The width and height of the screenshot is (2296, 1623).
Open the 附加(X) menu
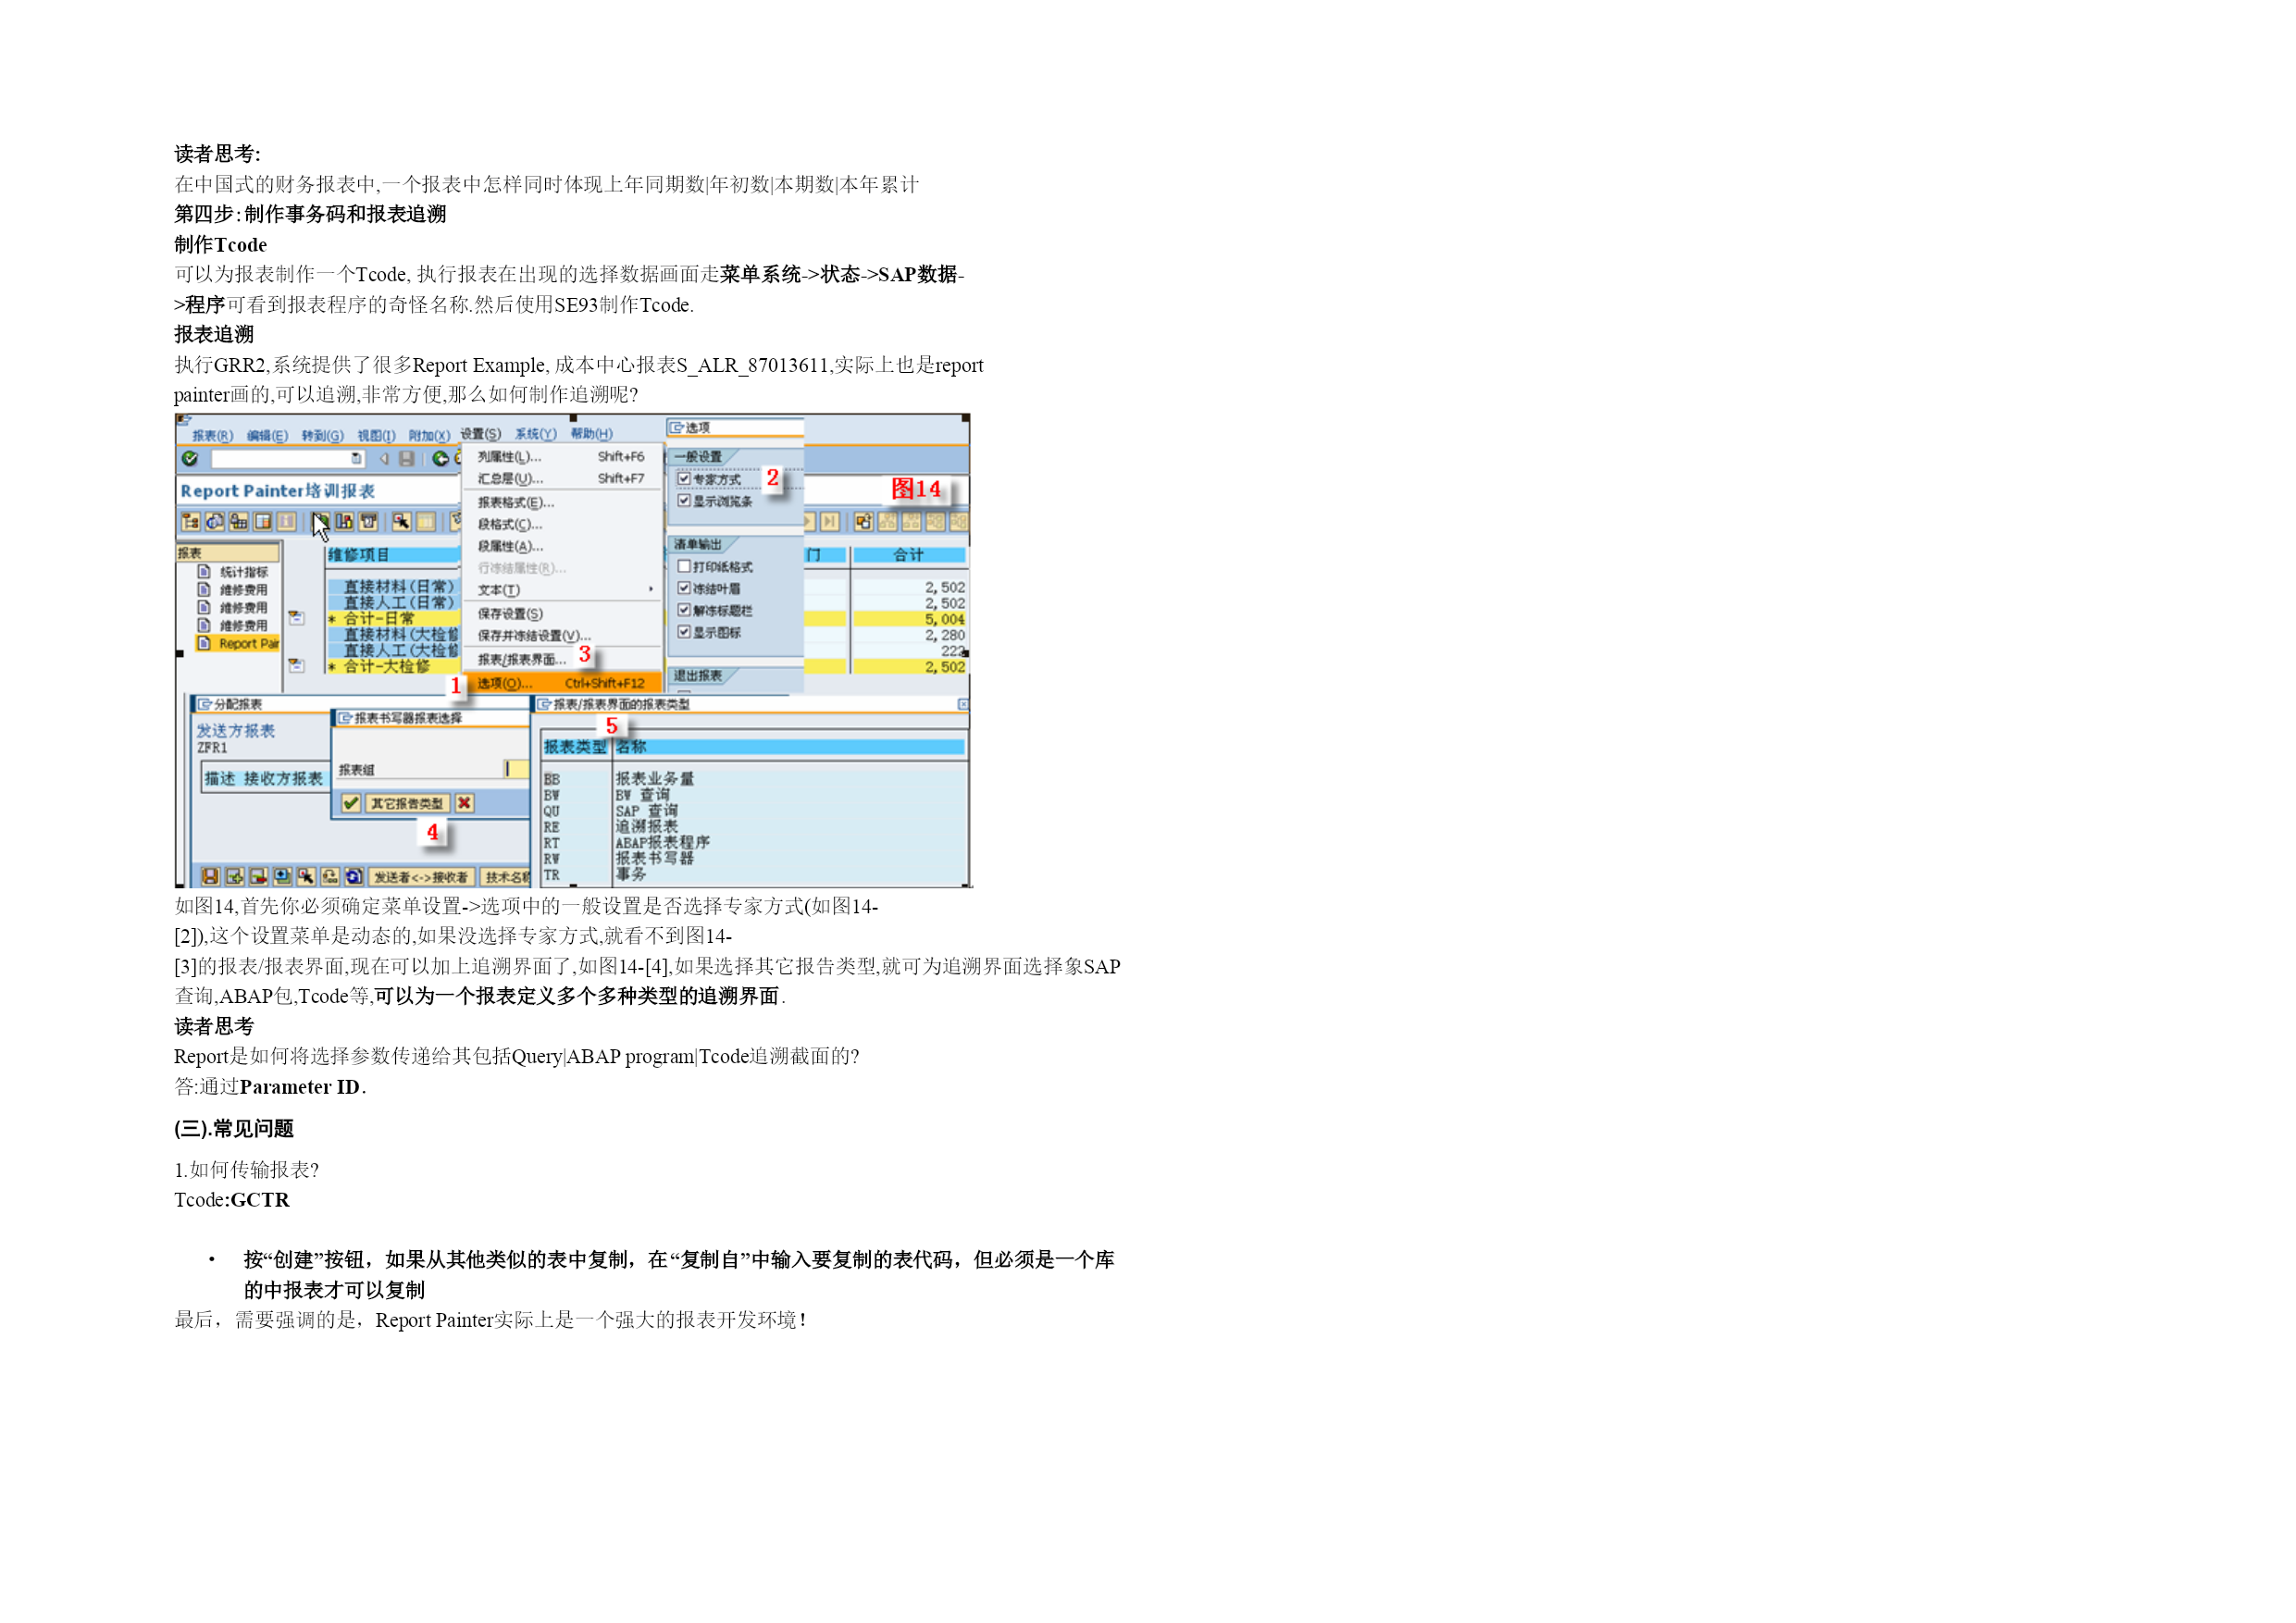[x=429, y=435]
